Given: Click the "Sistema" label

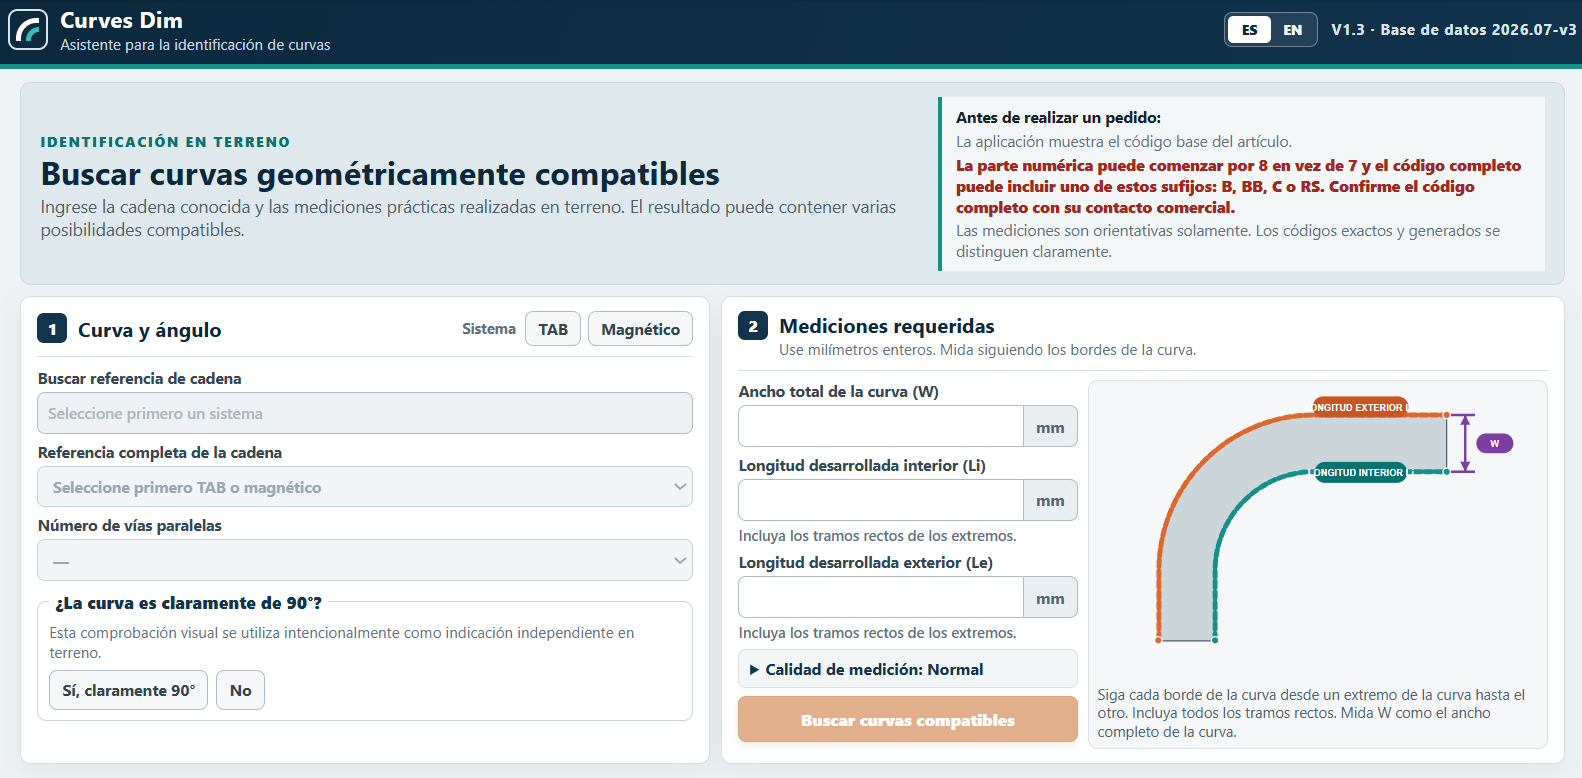Looking at the screenshot, I should point(489,329).
